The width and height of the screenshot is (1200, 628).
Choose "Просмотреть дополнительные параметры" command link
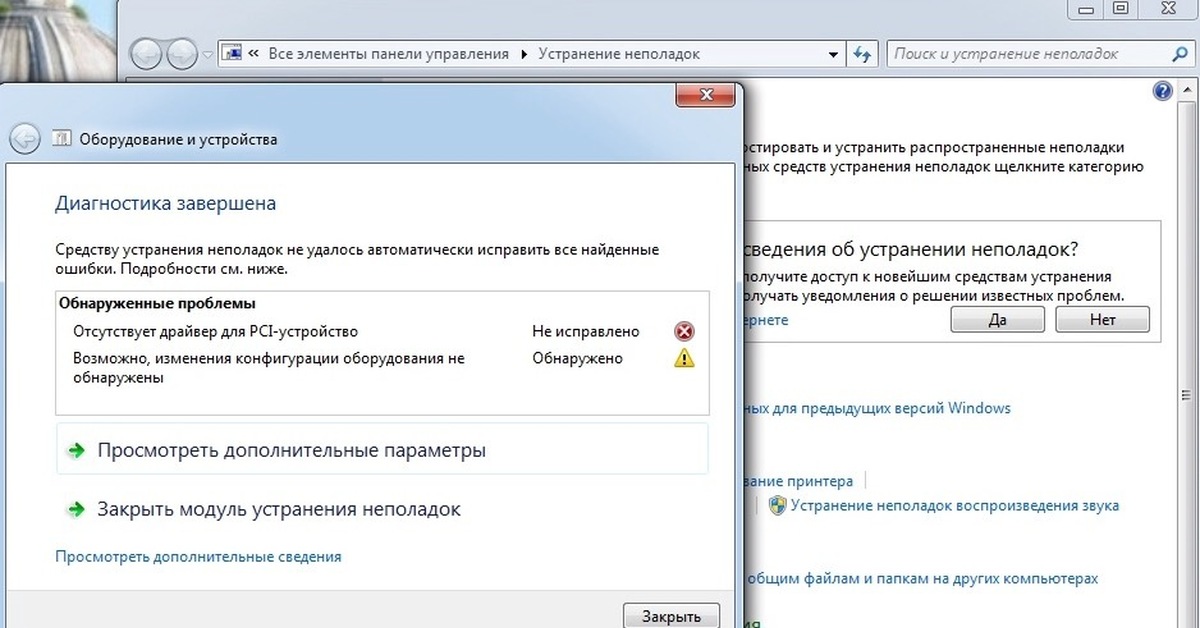click(382, 450)
